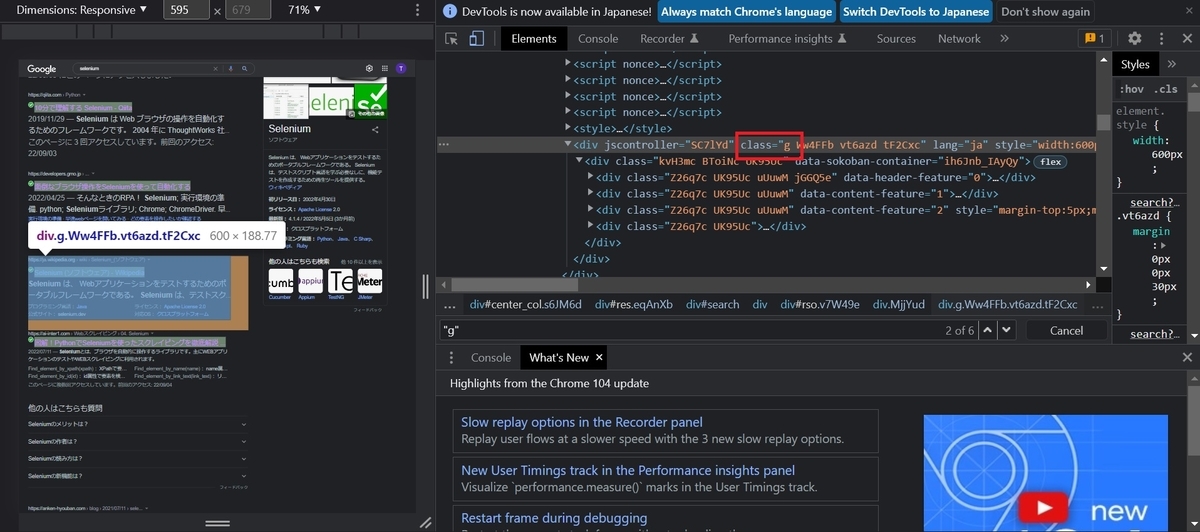
Task: Open the Sources tab
Action: (x=896, y=39)
